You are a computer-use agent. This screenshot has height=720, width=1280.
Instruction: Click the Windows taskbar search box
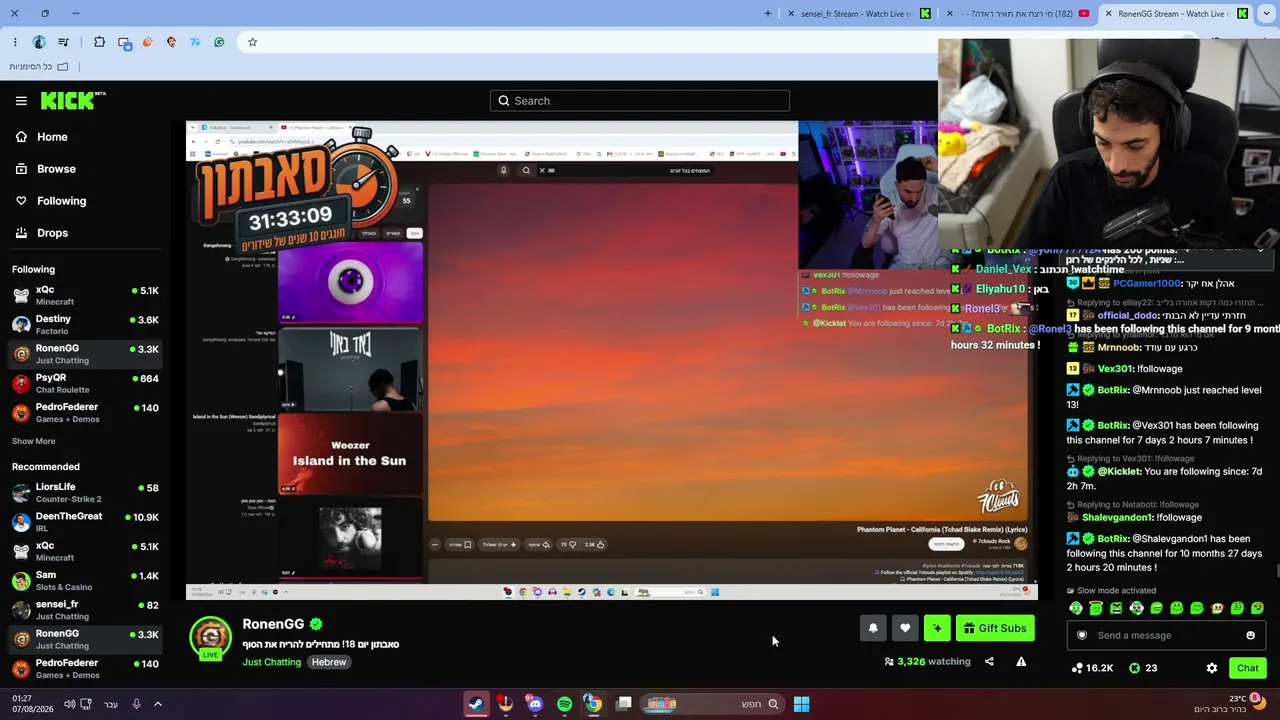[713, 704]
